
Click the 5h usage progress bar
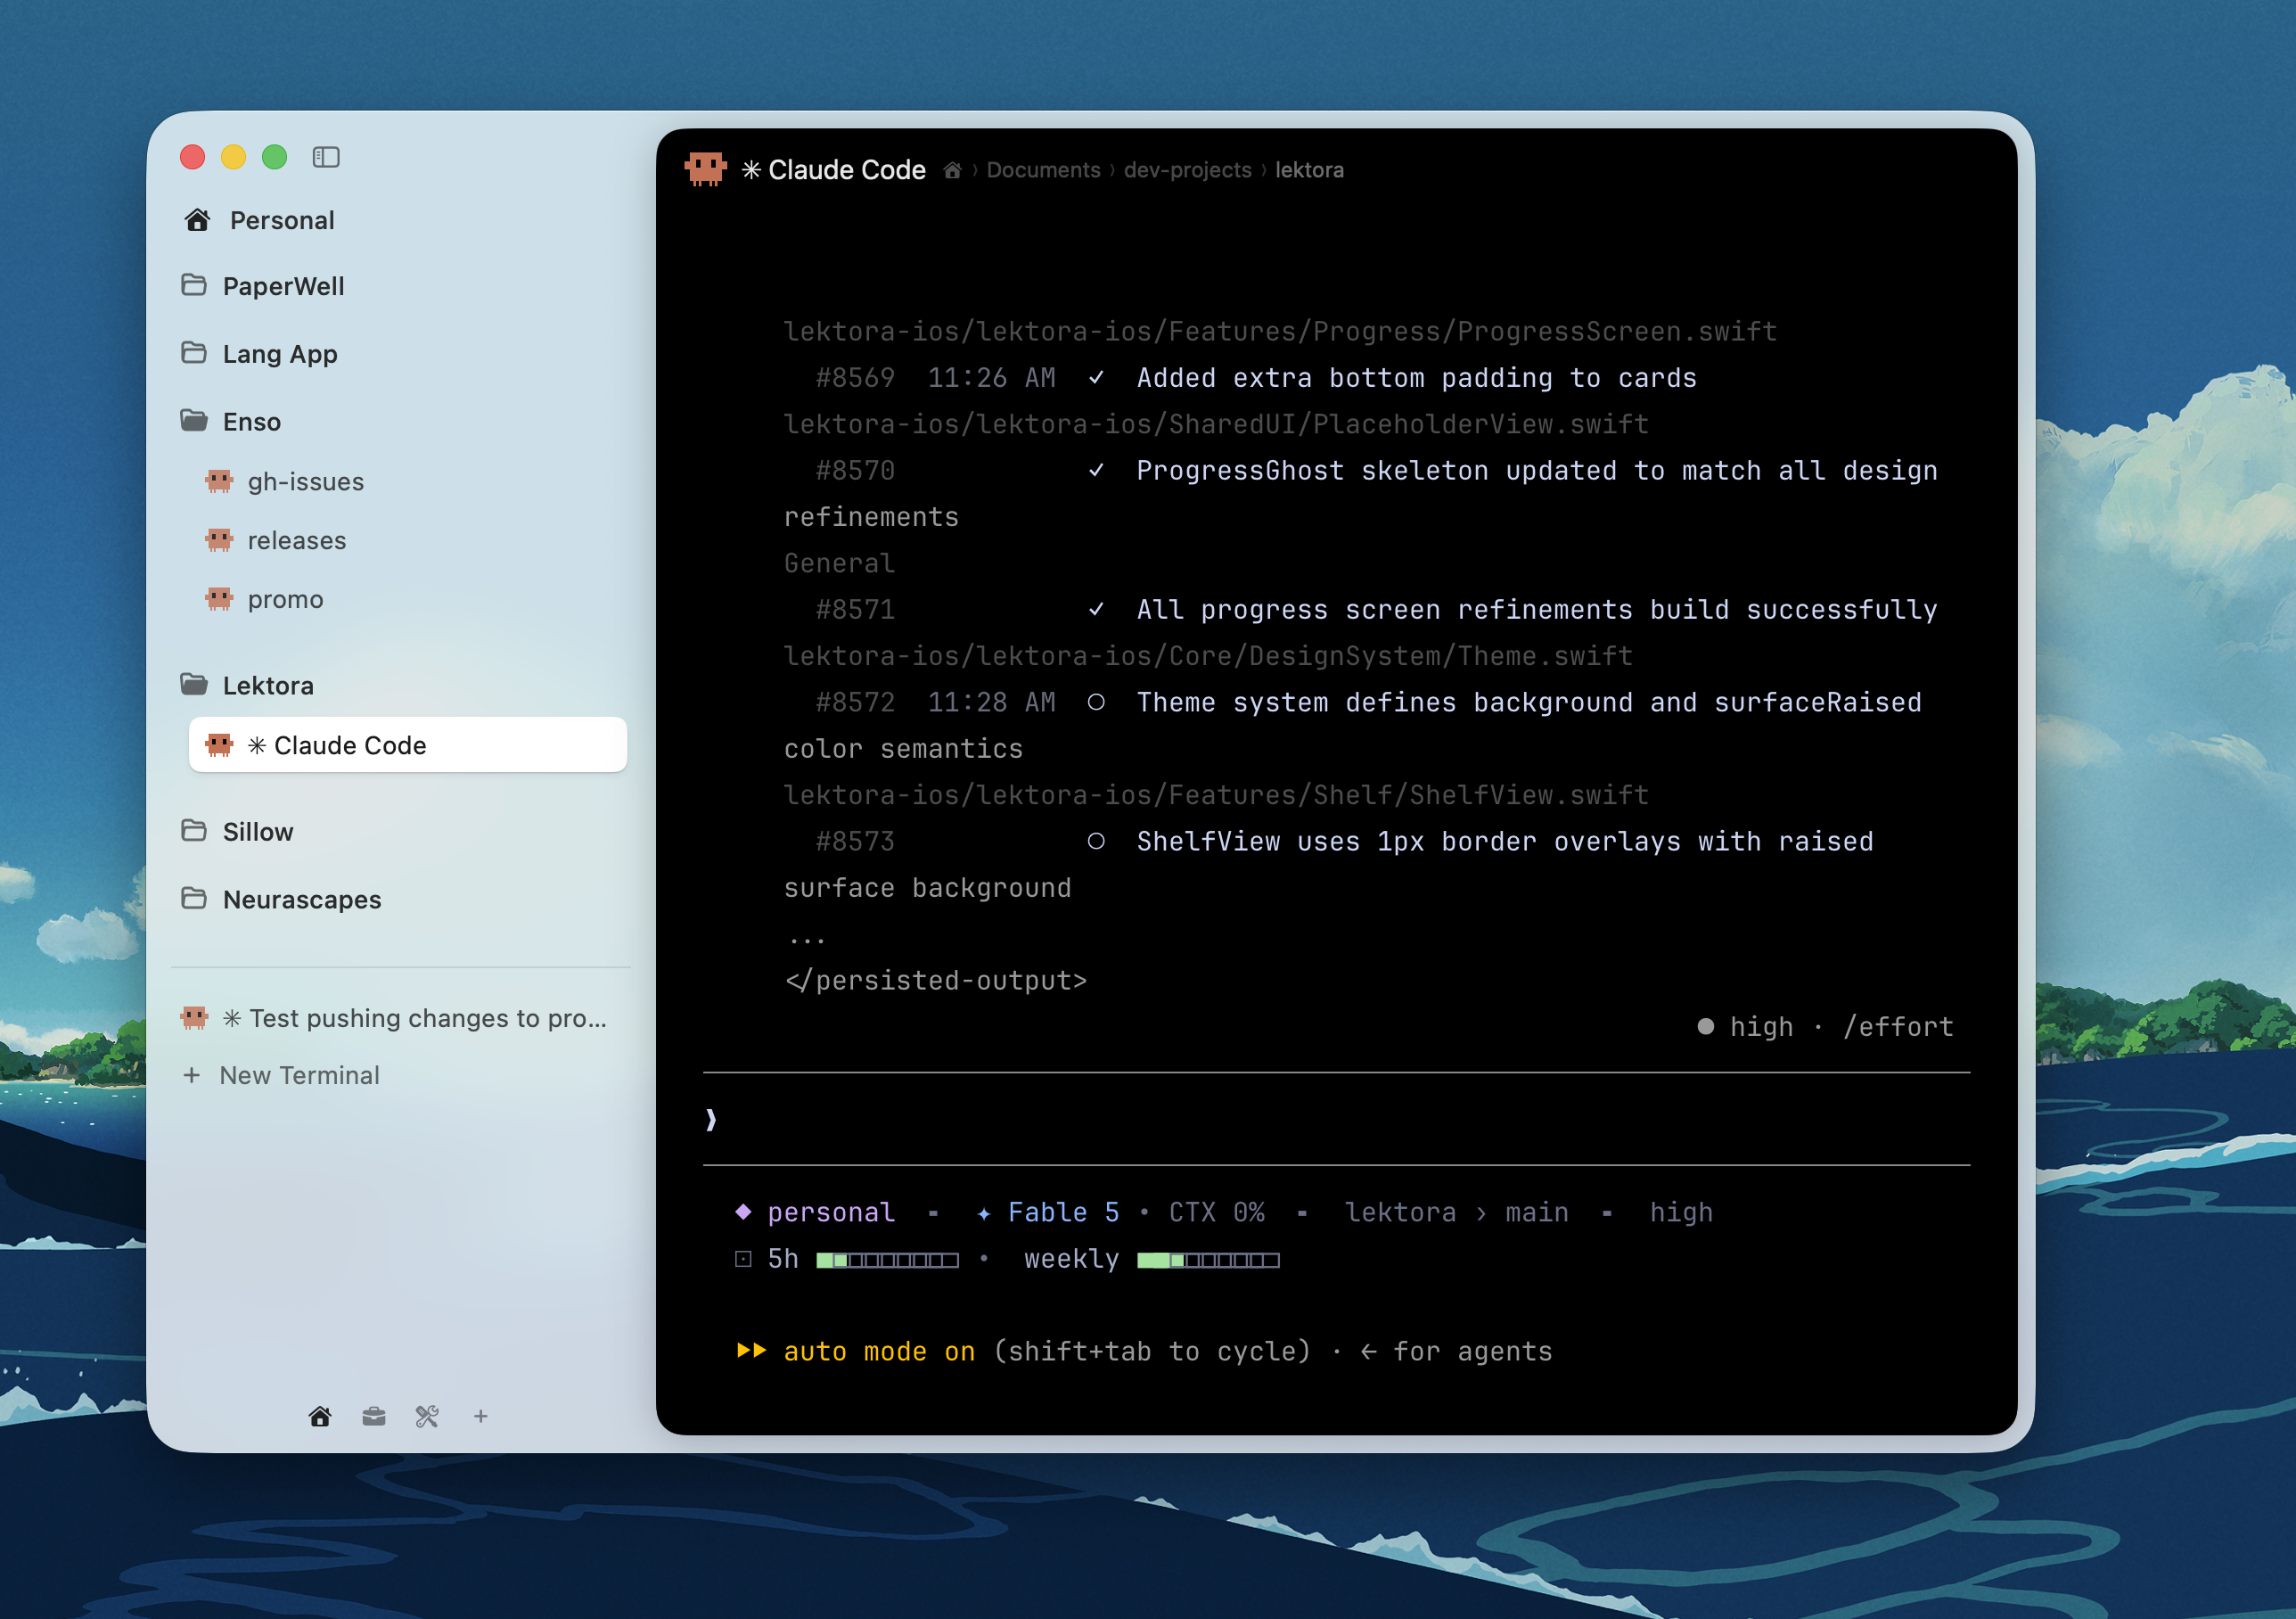click(x=887, y=1260)
